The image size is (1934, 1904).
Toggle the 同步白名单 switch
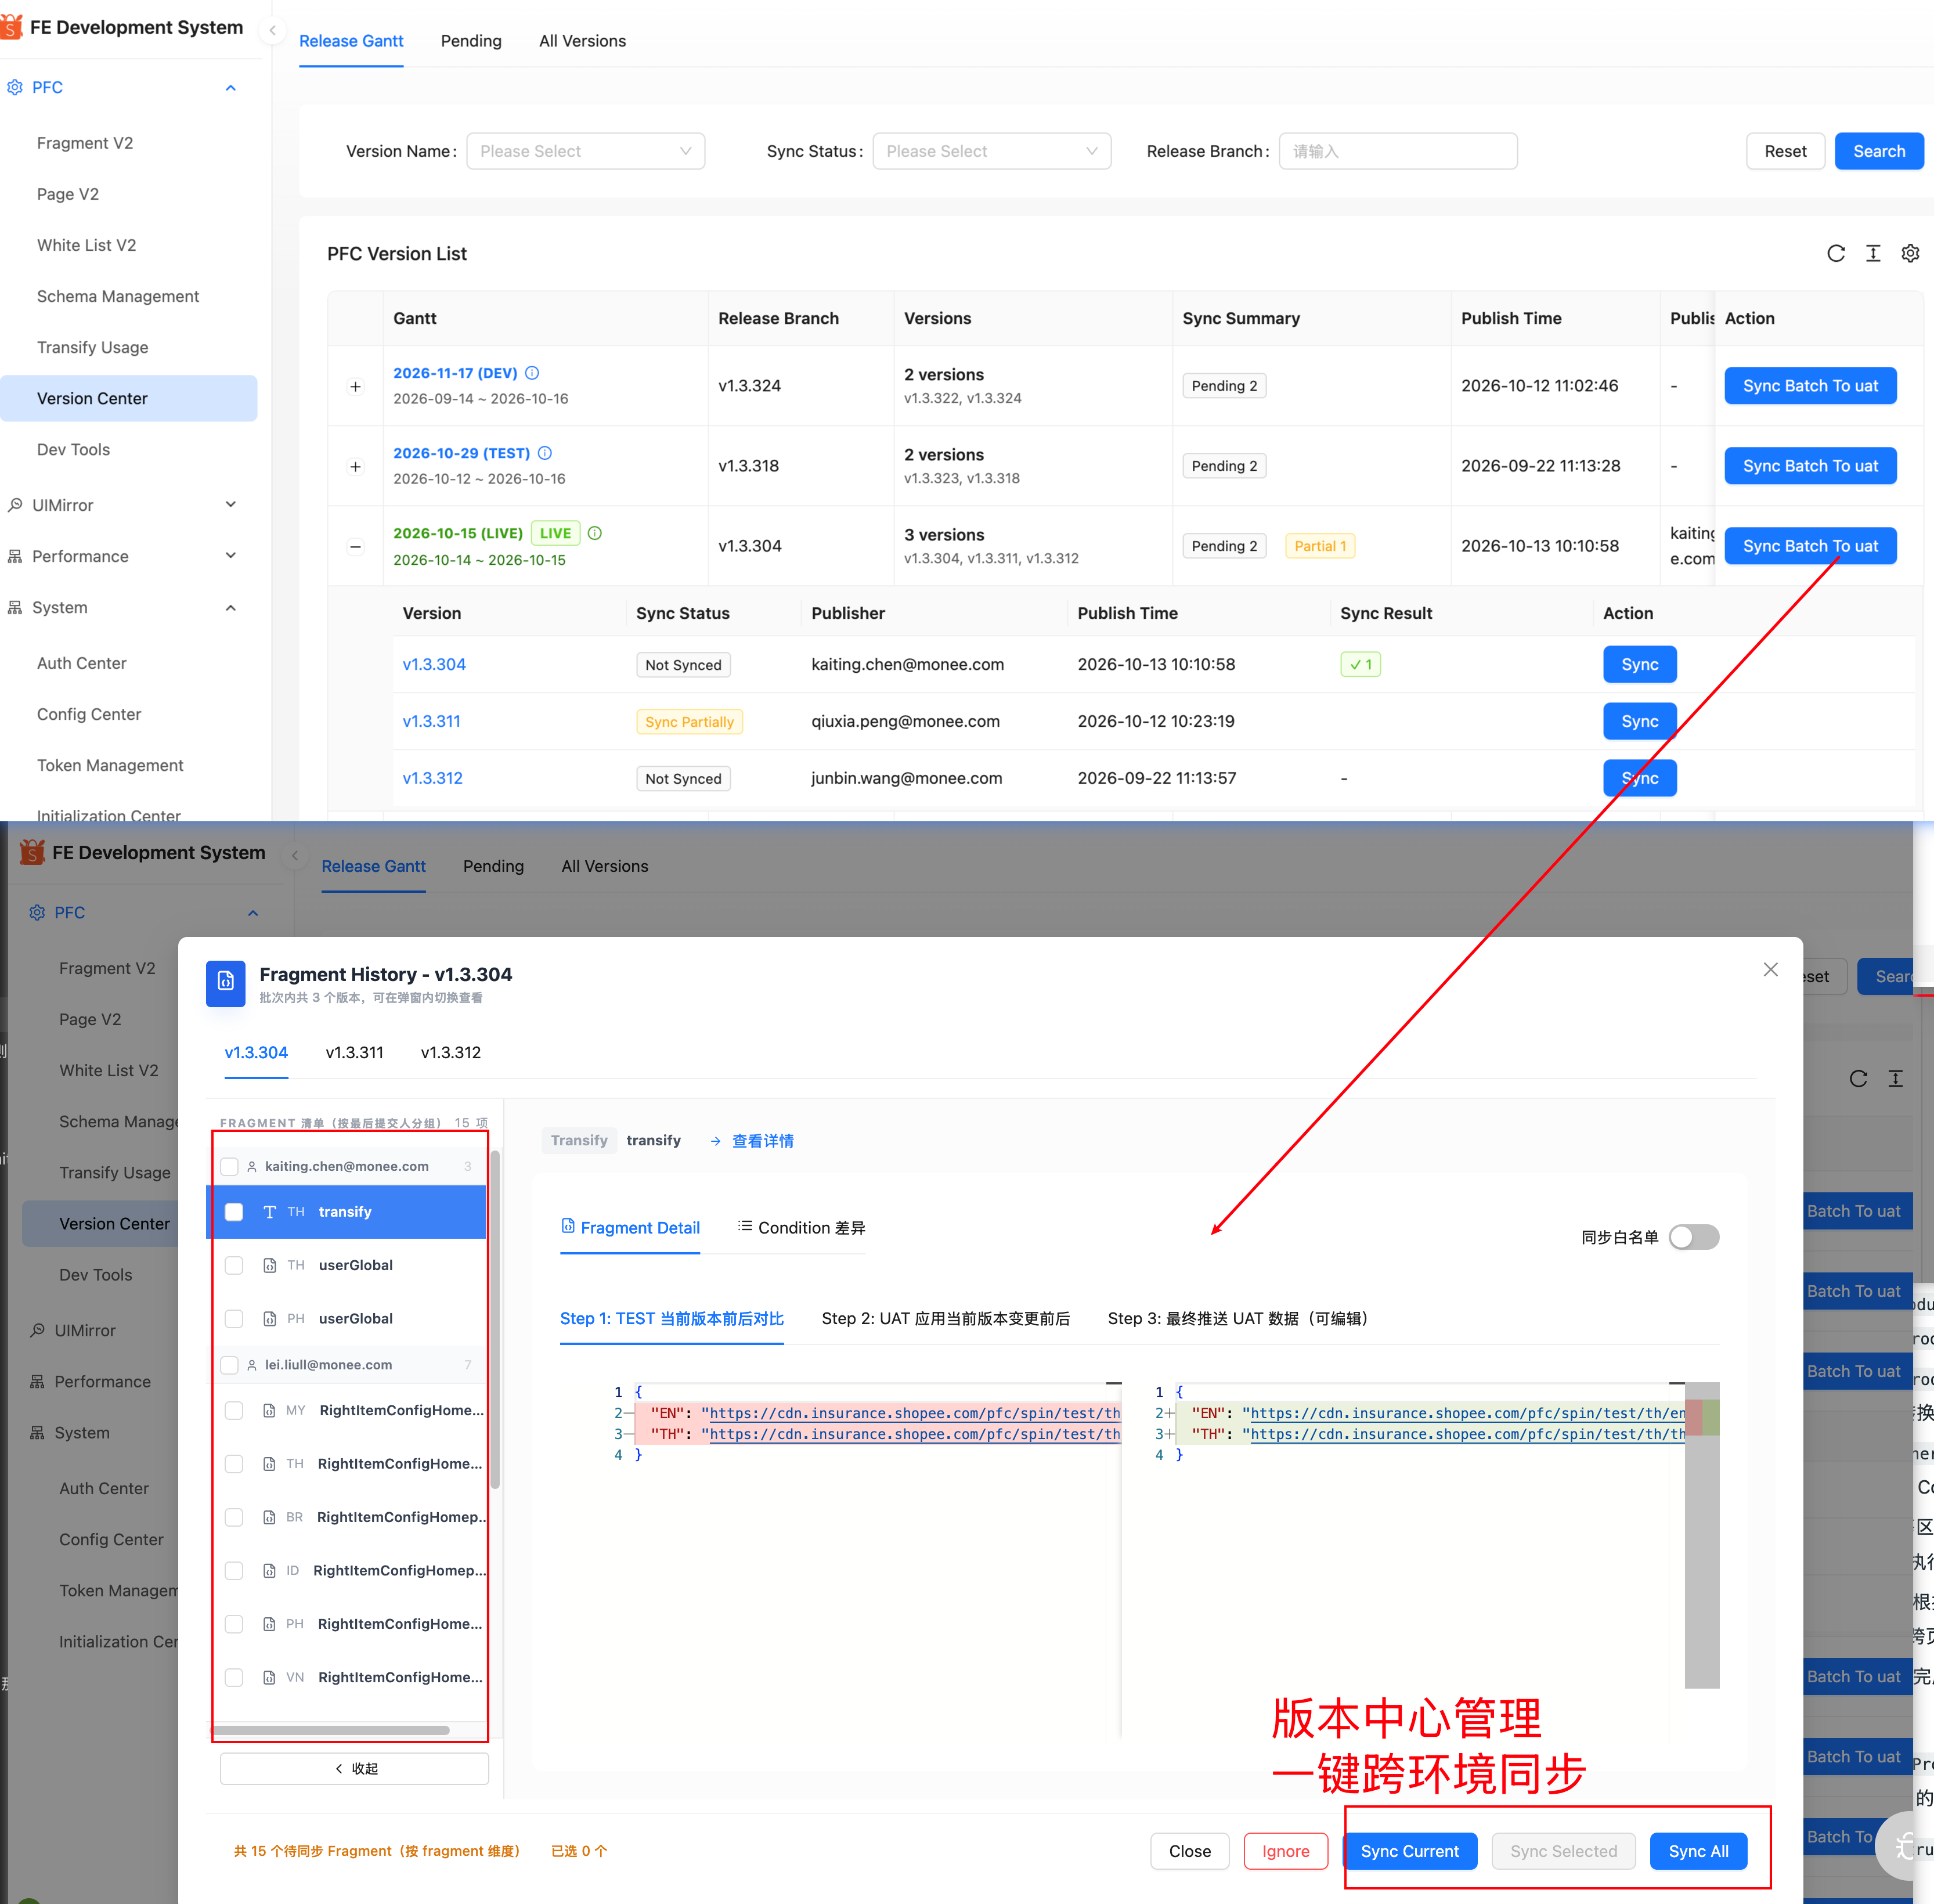[x=1694, y=1237]
